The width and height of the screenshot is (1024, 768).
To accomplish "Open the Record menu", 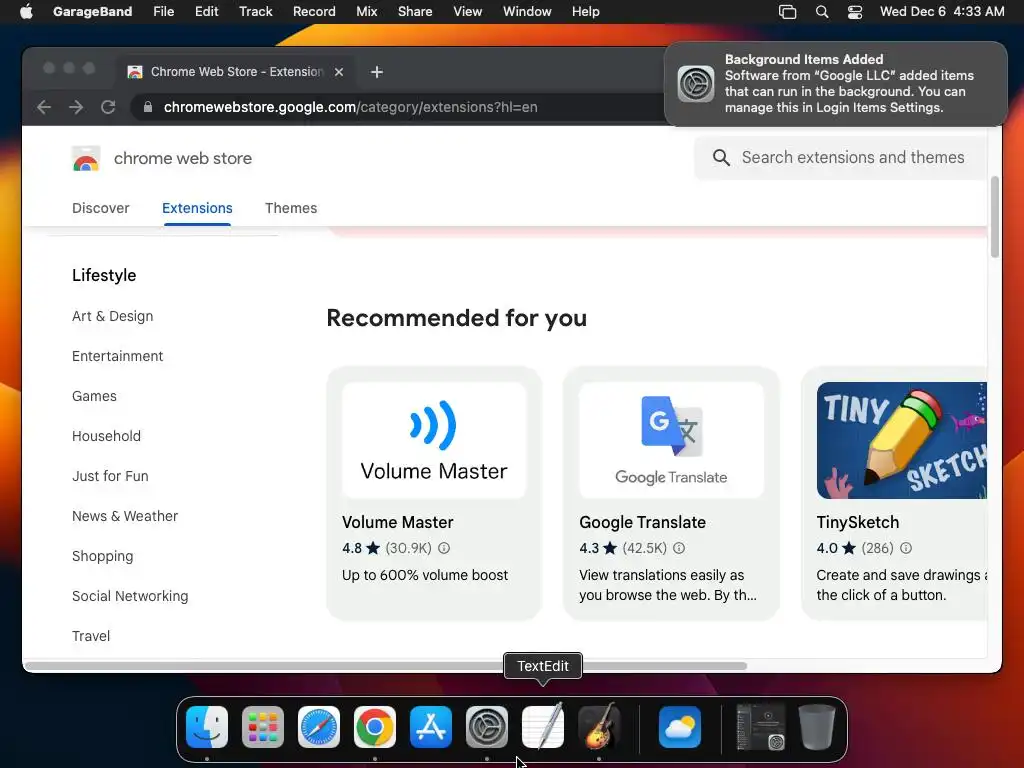I will click(x=314, y=12).
